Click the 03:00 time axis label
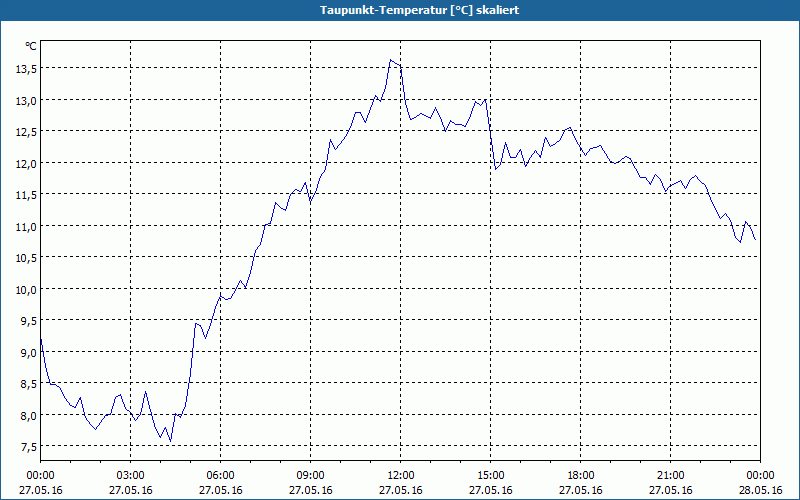The width and height of the screenshot is (800, 500). [131, 476]
